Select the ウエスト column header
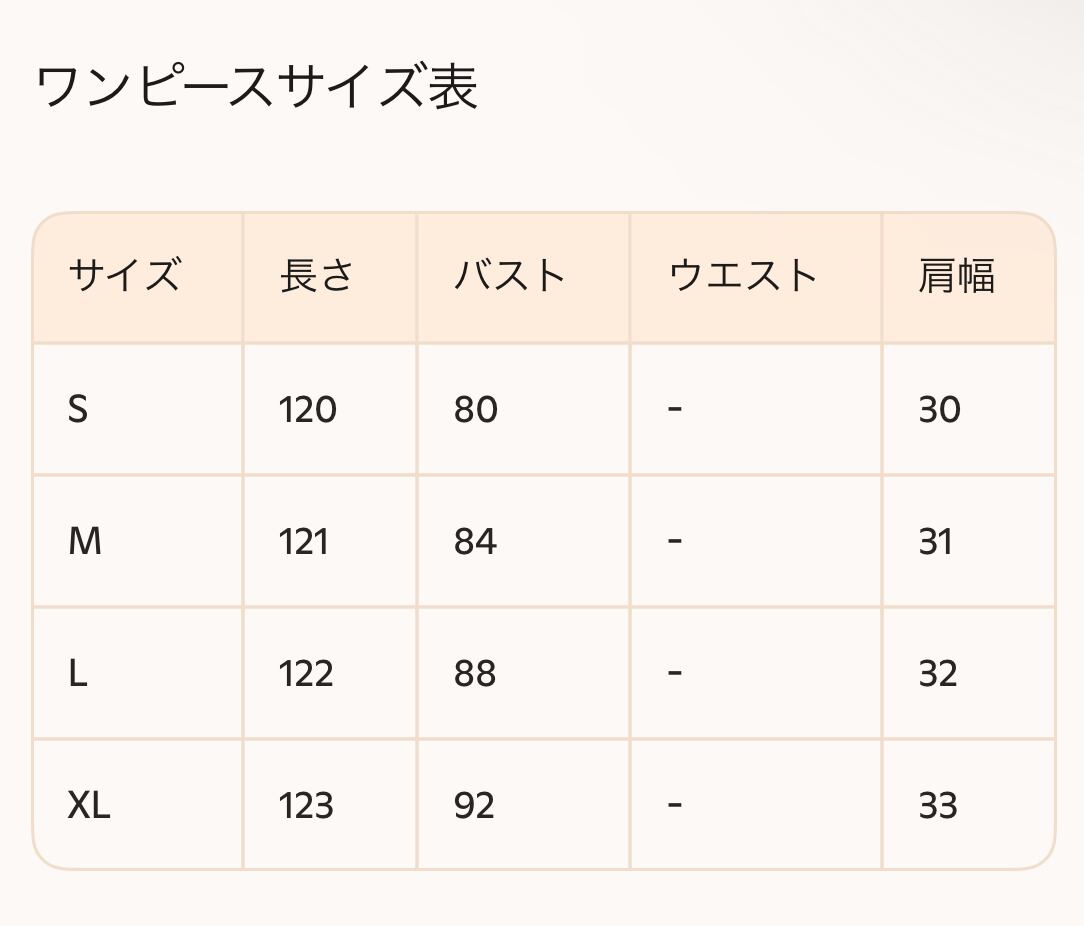 click(x=743, y=276)
